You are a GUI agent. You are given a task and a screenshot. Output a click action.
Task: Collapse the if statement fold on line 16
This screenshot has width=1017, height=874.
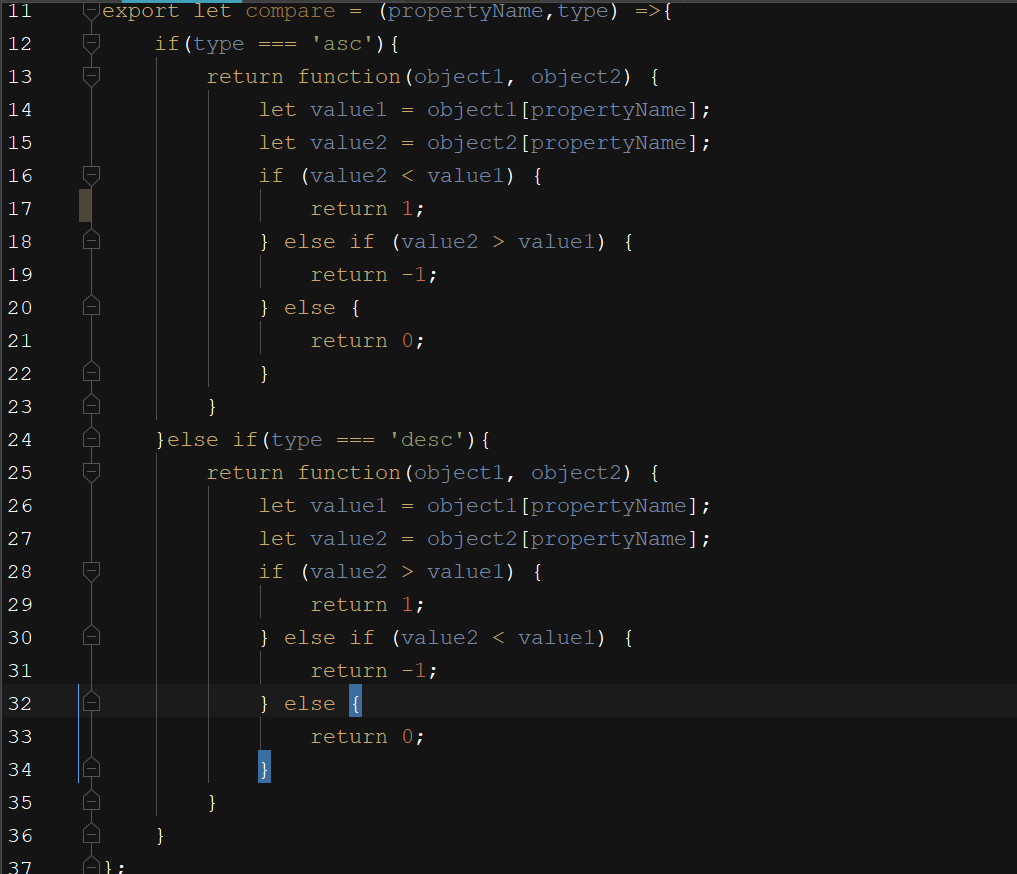(x=90, y=175)
